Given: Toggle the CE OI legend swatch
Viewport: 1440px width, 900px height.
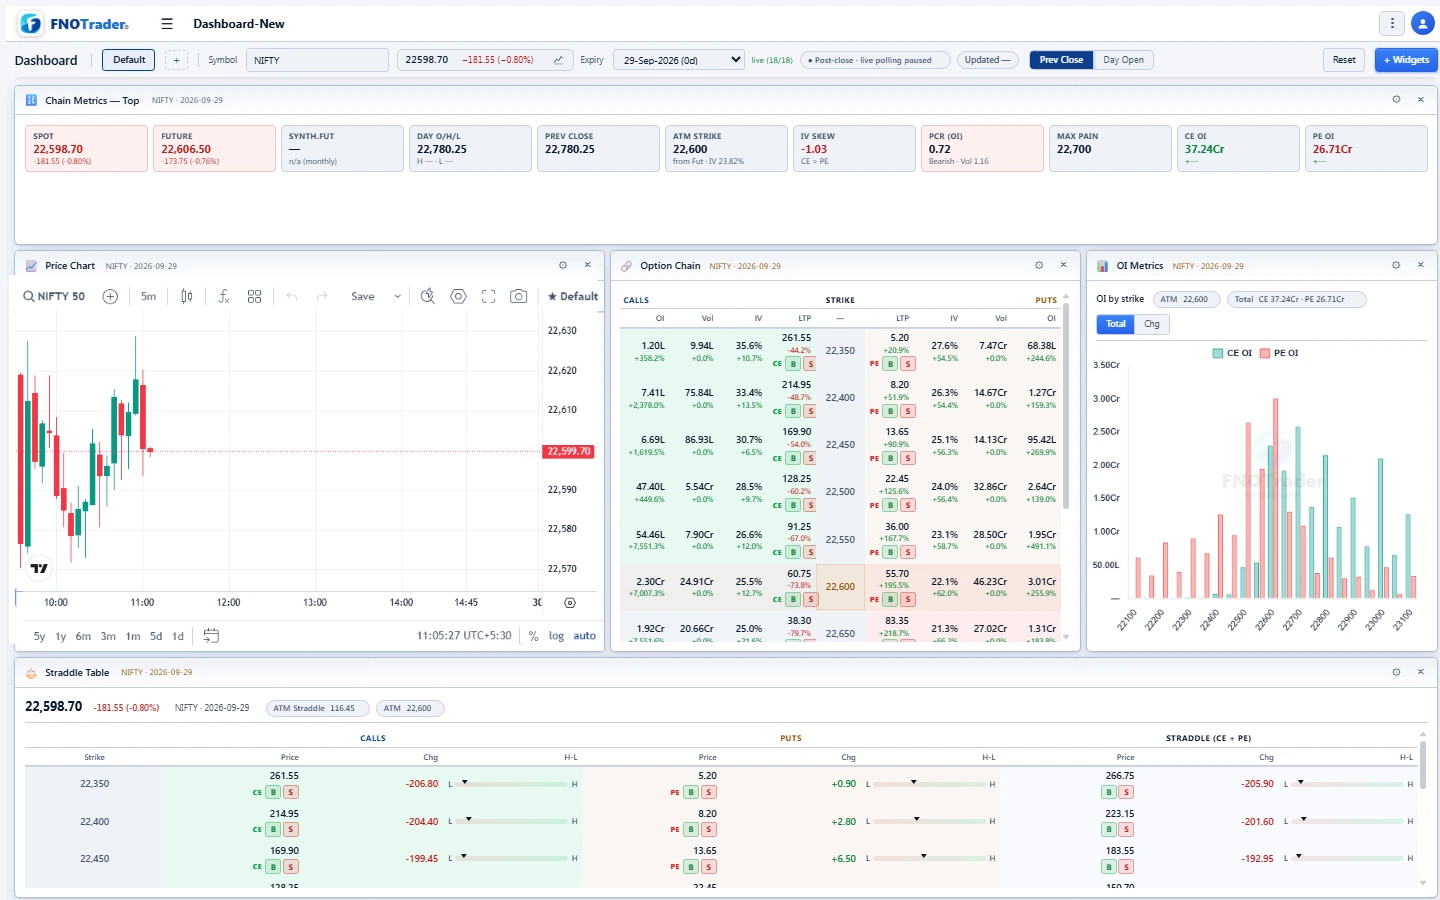Looking at the screenshot, I should [x=1218, y=353].
